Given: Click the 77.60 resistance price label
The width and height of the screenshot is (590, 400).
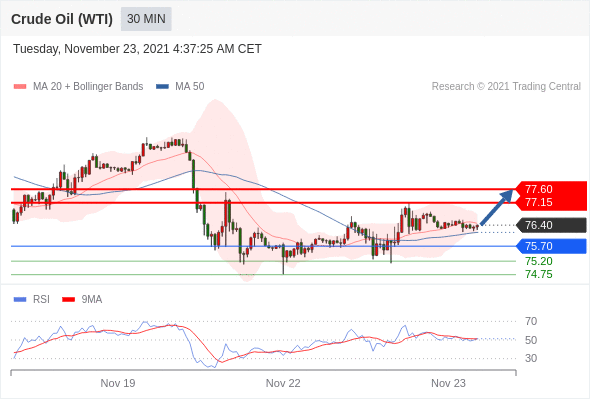Looking at the screenshot, I should [539, 189].
